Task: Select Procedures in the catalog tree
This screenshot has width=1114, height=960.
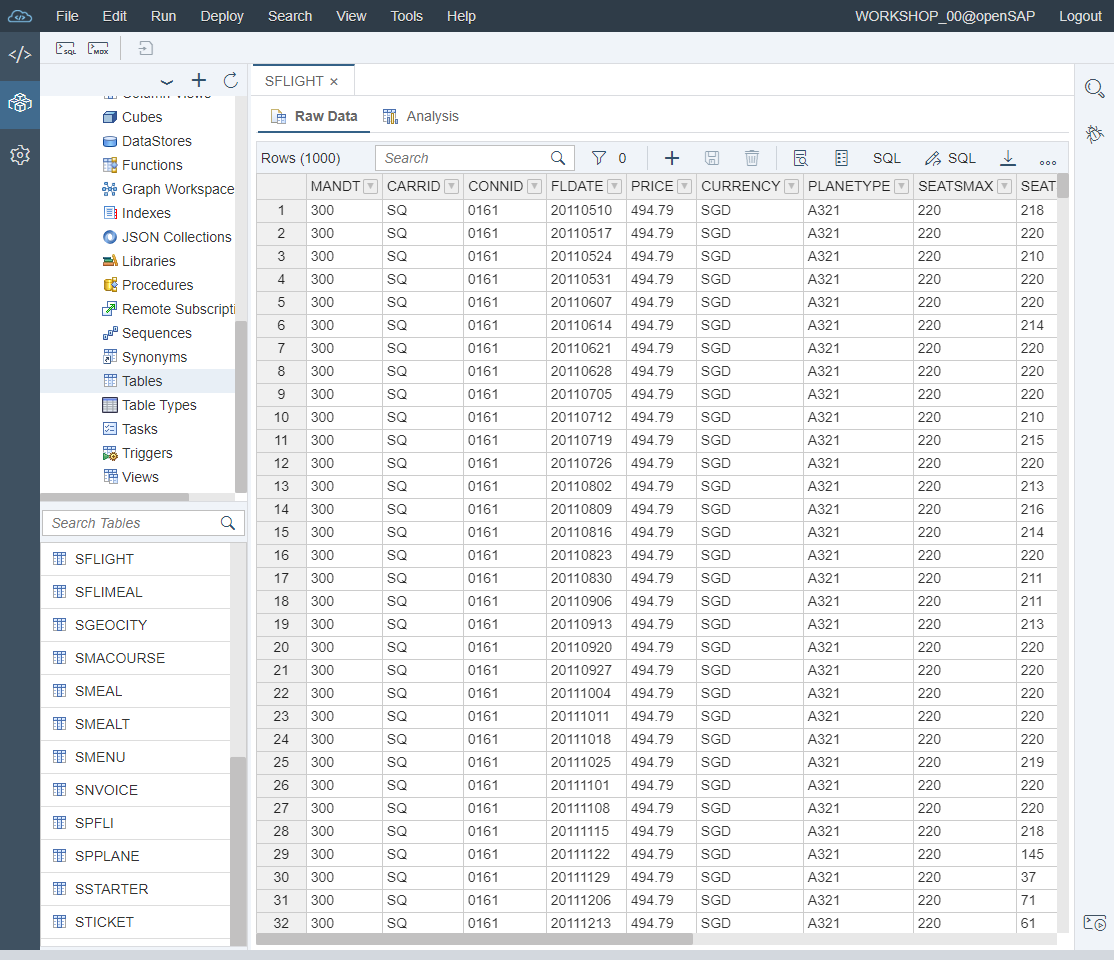Action: point(157,285)
